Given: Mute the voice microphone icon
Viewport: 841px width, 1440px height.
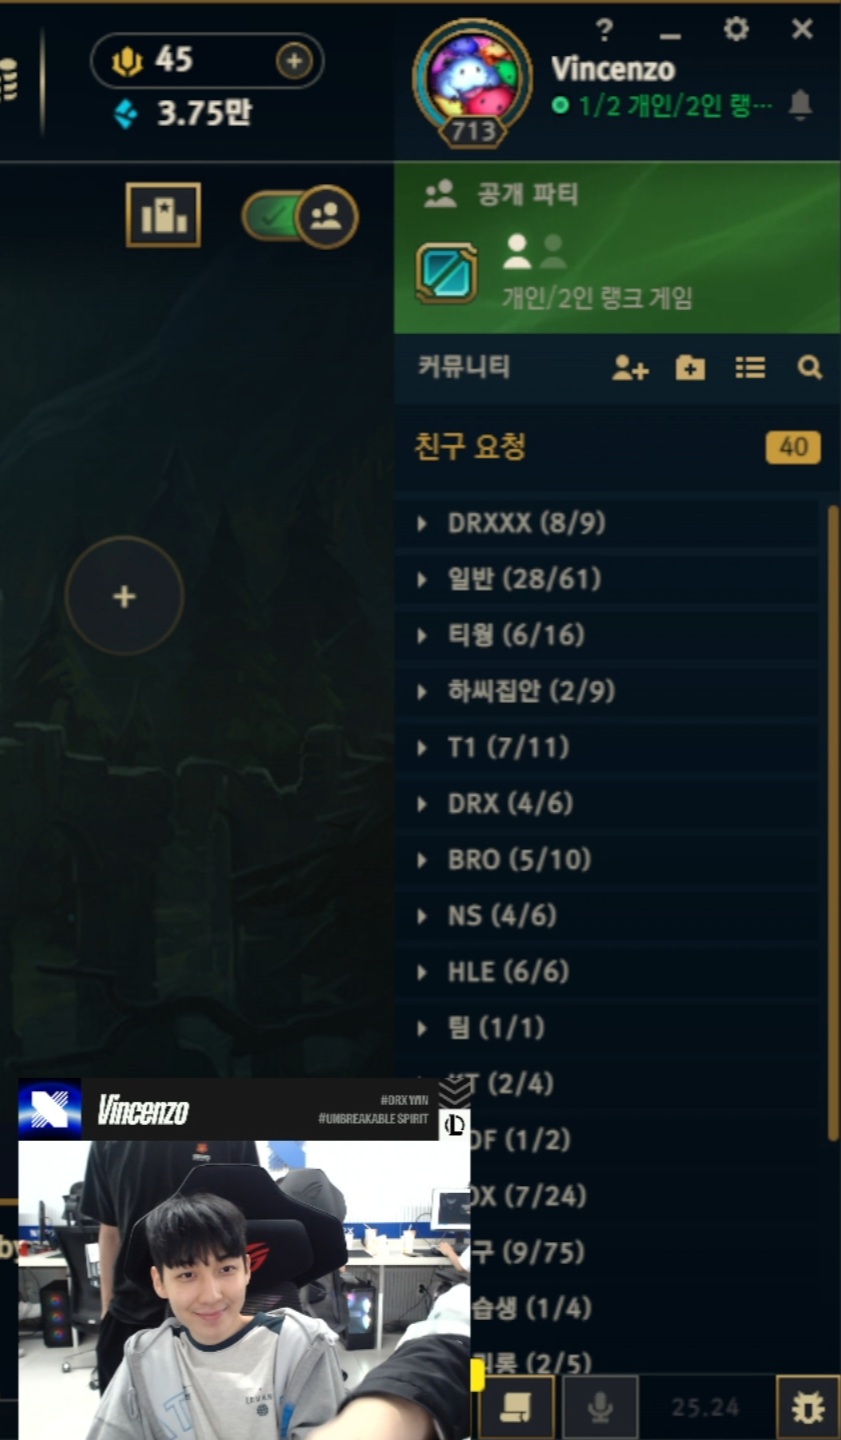Looking at the screenshot, I should tap(600, 1408).
